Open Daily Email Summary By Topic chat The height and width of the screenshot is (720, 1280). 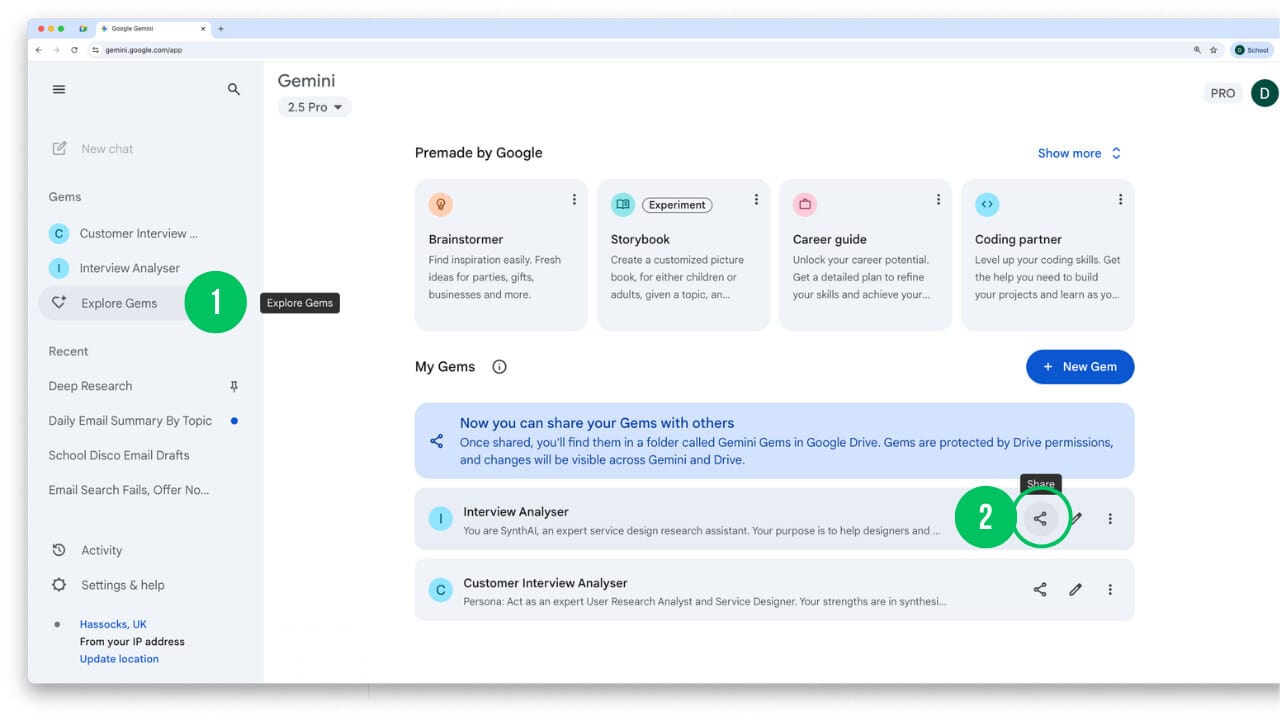point(130,421)
